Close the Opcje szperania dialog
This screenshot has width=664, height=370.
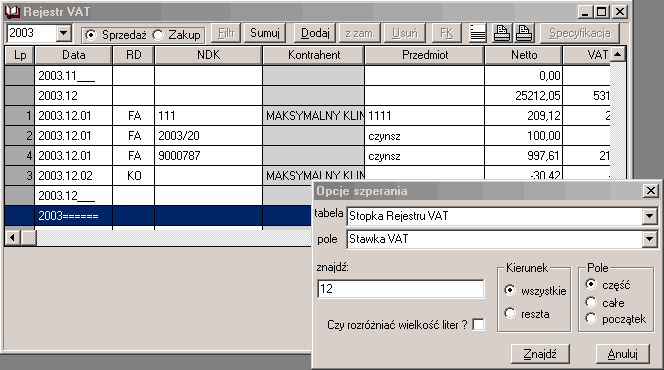point(650,191)
